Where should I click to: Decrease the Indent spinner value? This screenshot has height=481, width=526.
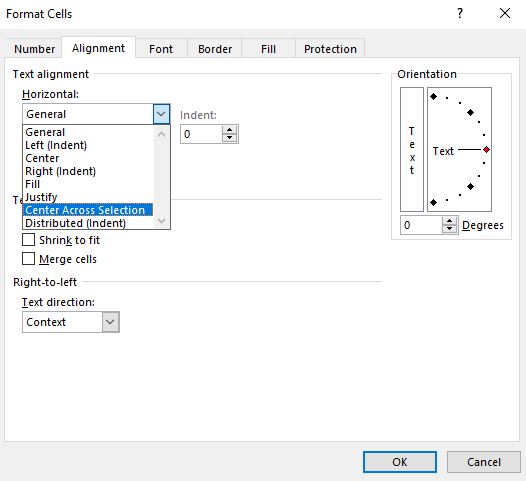pos(229,138)
